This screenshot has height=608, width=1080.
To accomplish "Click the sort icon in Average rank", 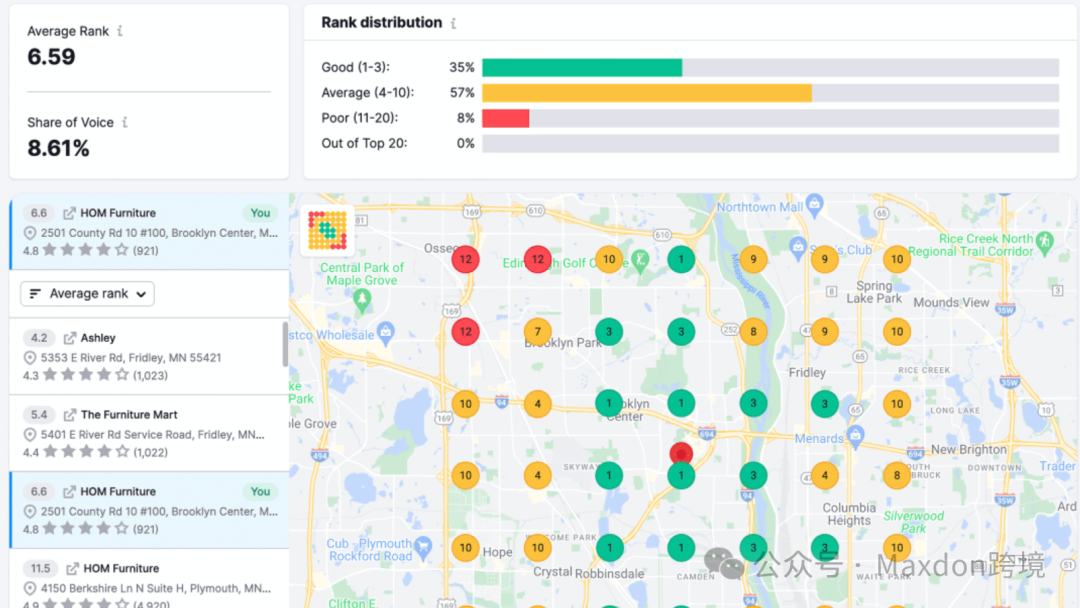I will click(x=35, y=294).
